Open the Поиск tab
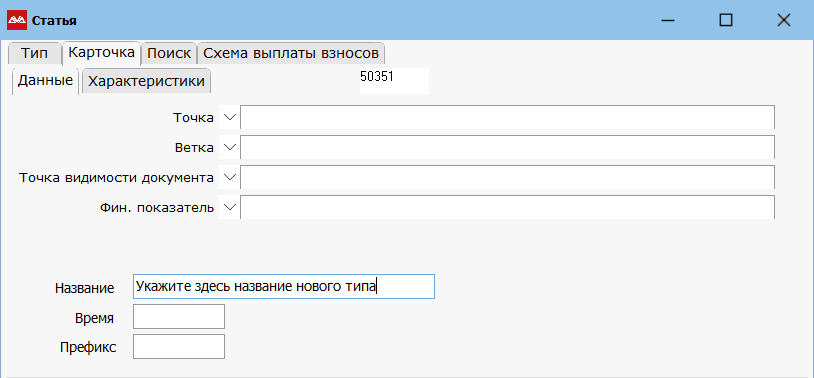The width and height of the screenshot is (814, 378). pyautogui.click(x=169, y=53)
